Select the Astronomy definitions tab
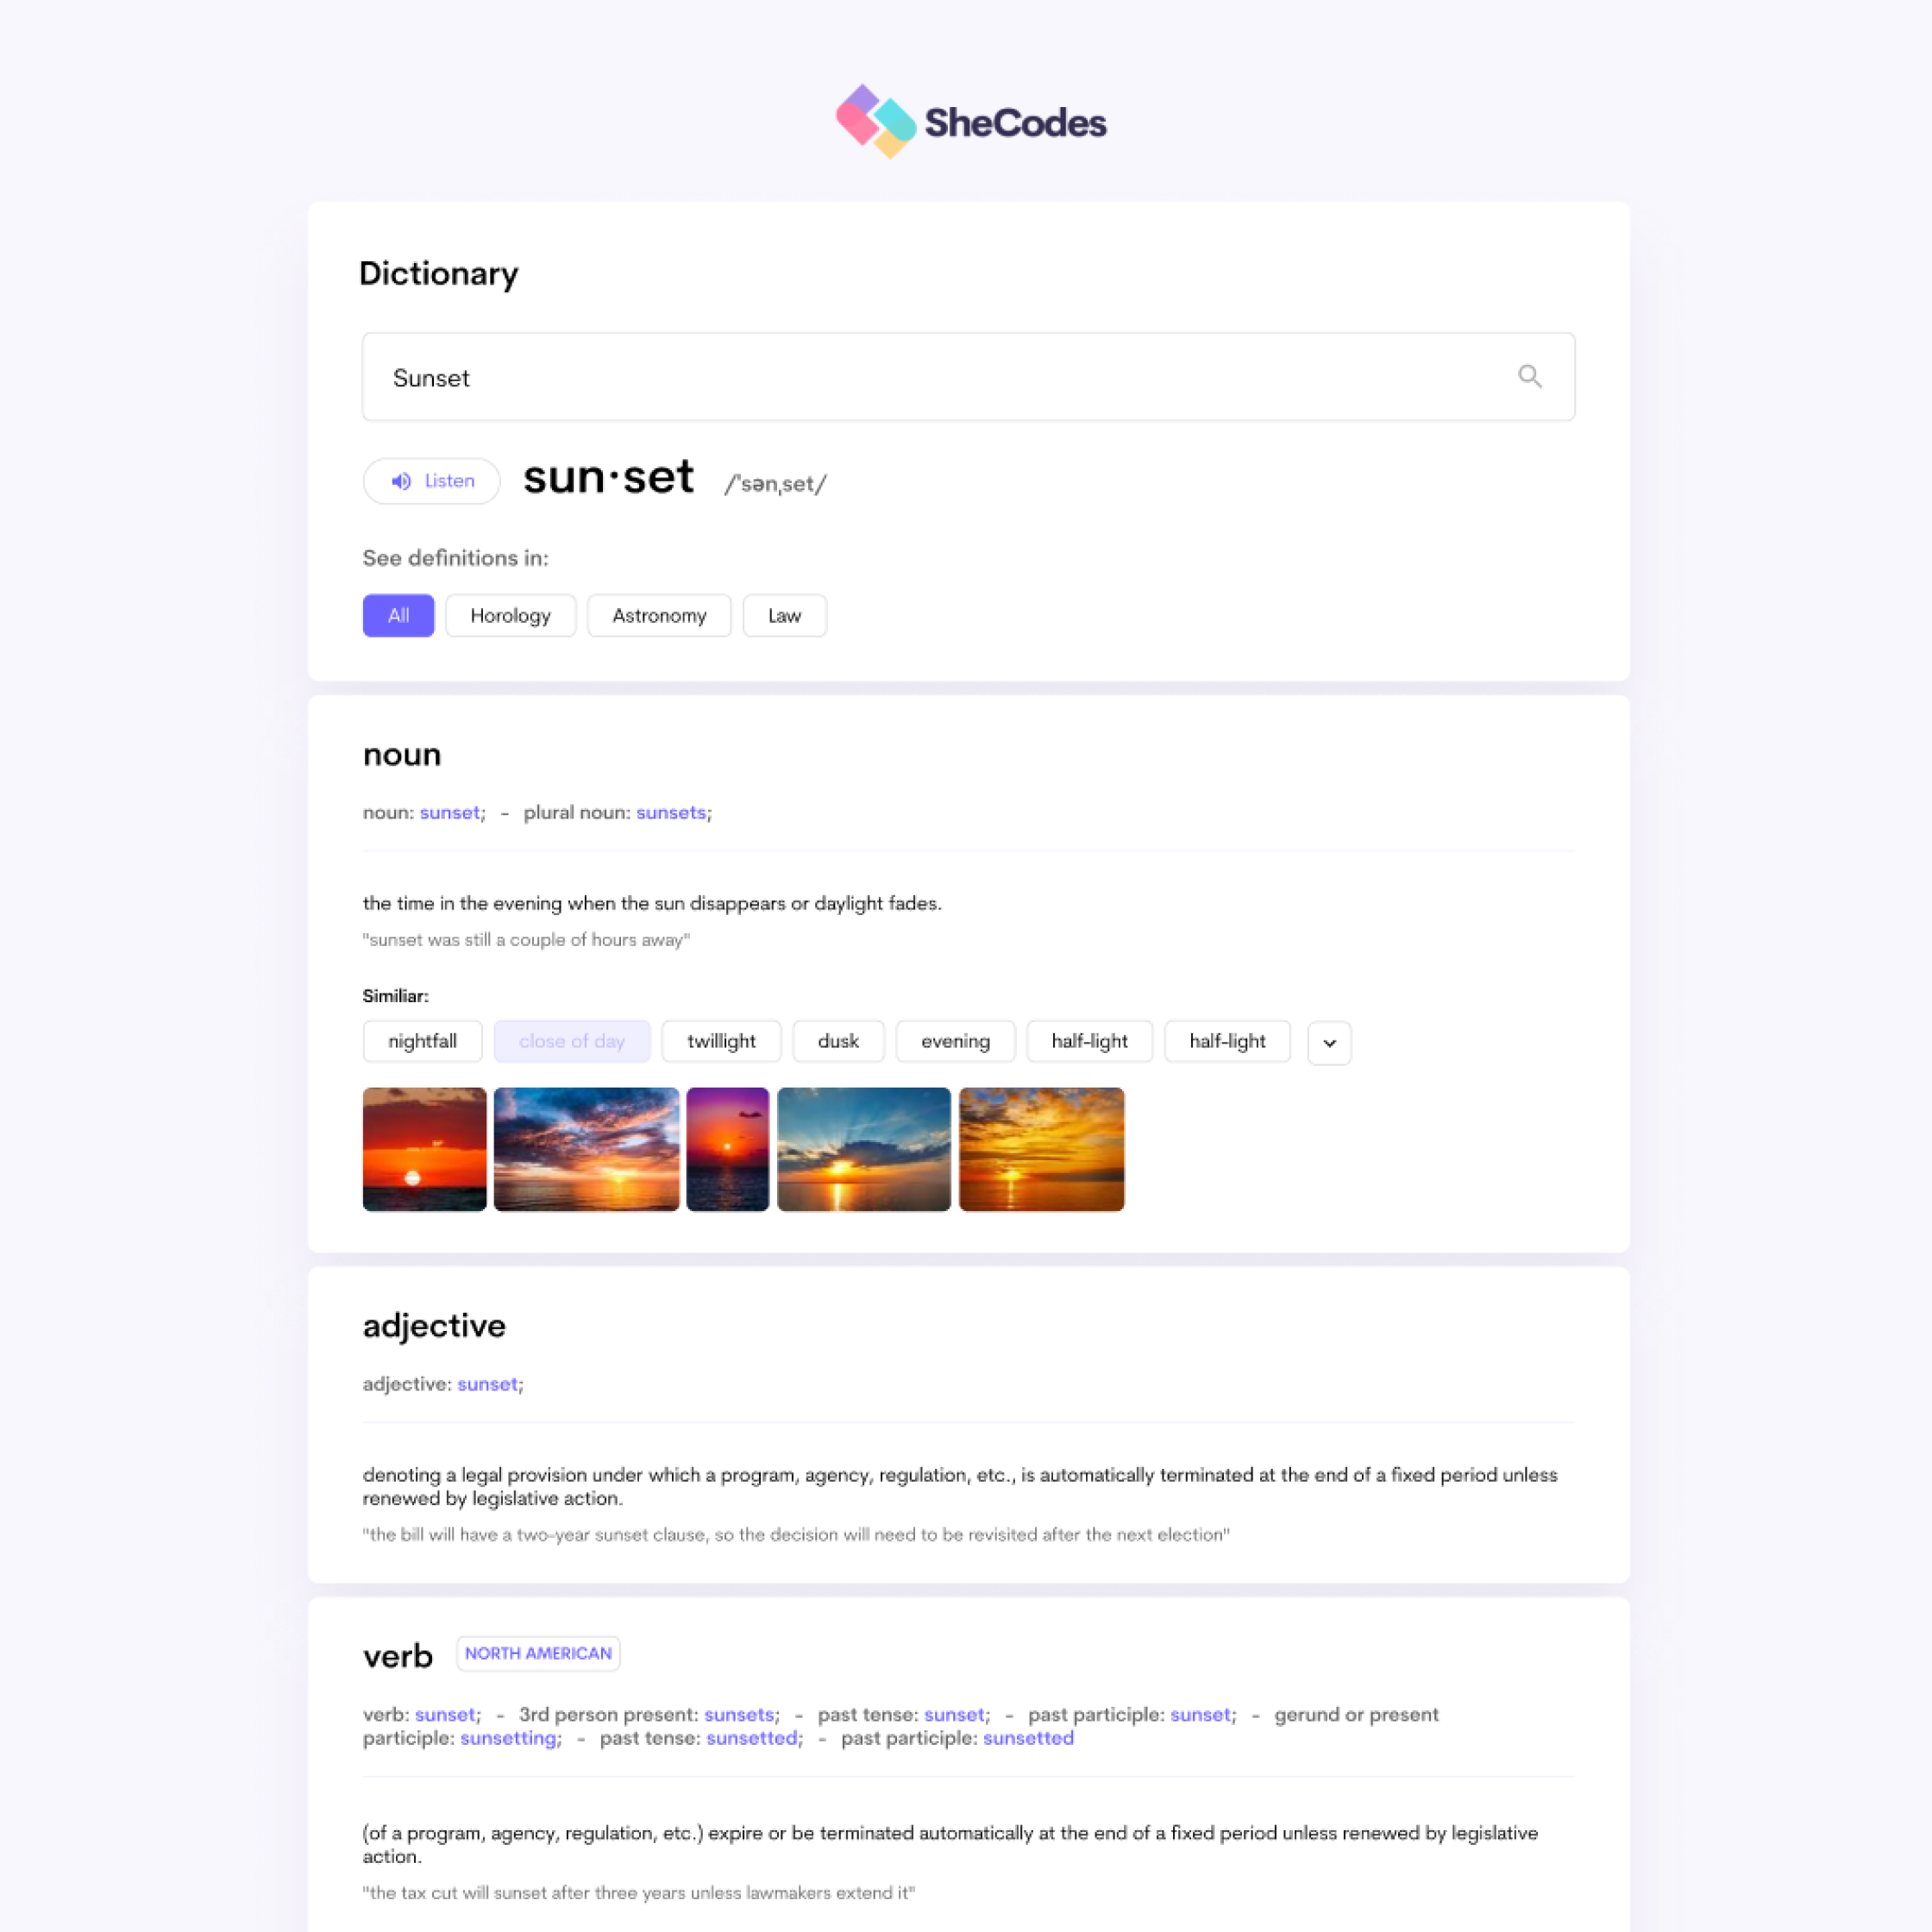This screenshot has width=1932, height=1932. [658, 614]
